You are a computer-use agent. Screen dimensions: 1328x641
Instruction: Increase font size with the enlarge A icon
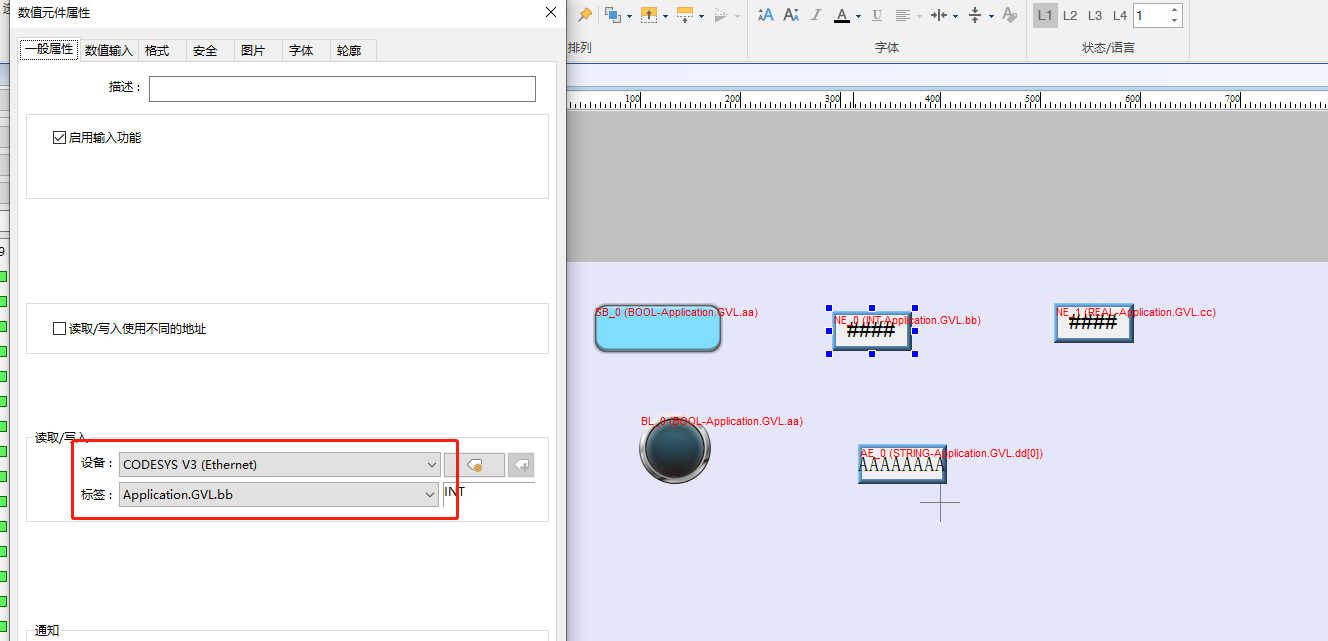tap(765, 15)
